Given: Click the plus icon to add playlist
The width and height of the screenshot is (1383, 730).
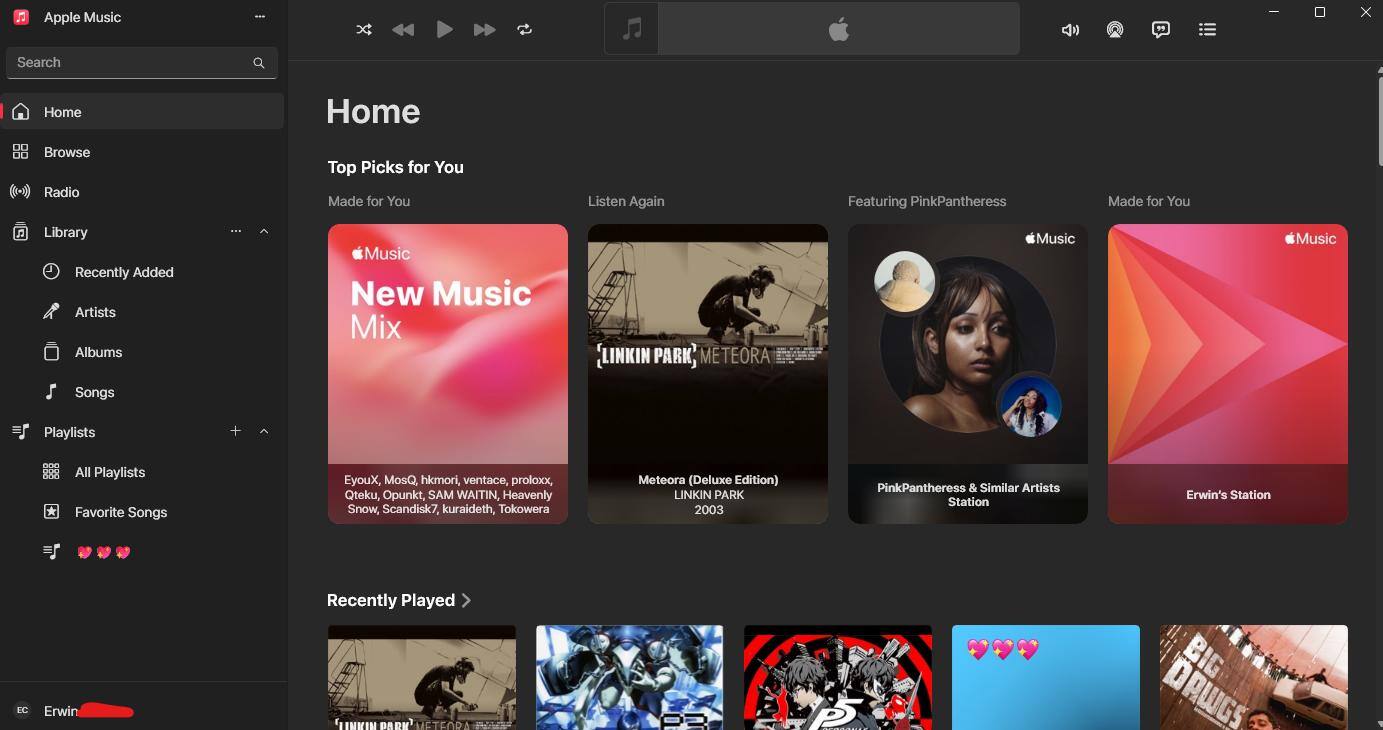Looking at the screenshot, I should click(236, 431).
